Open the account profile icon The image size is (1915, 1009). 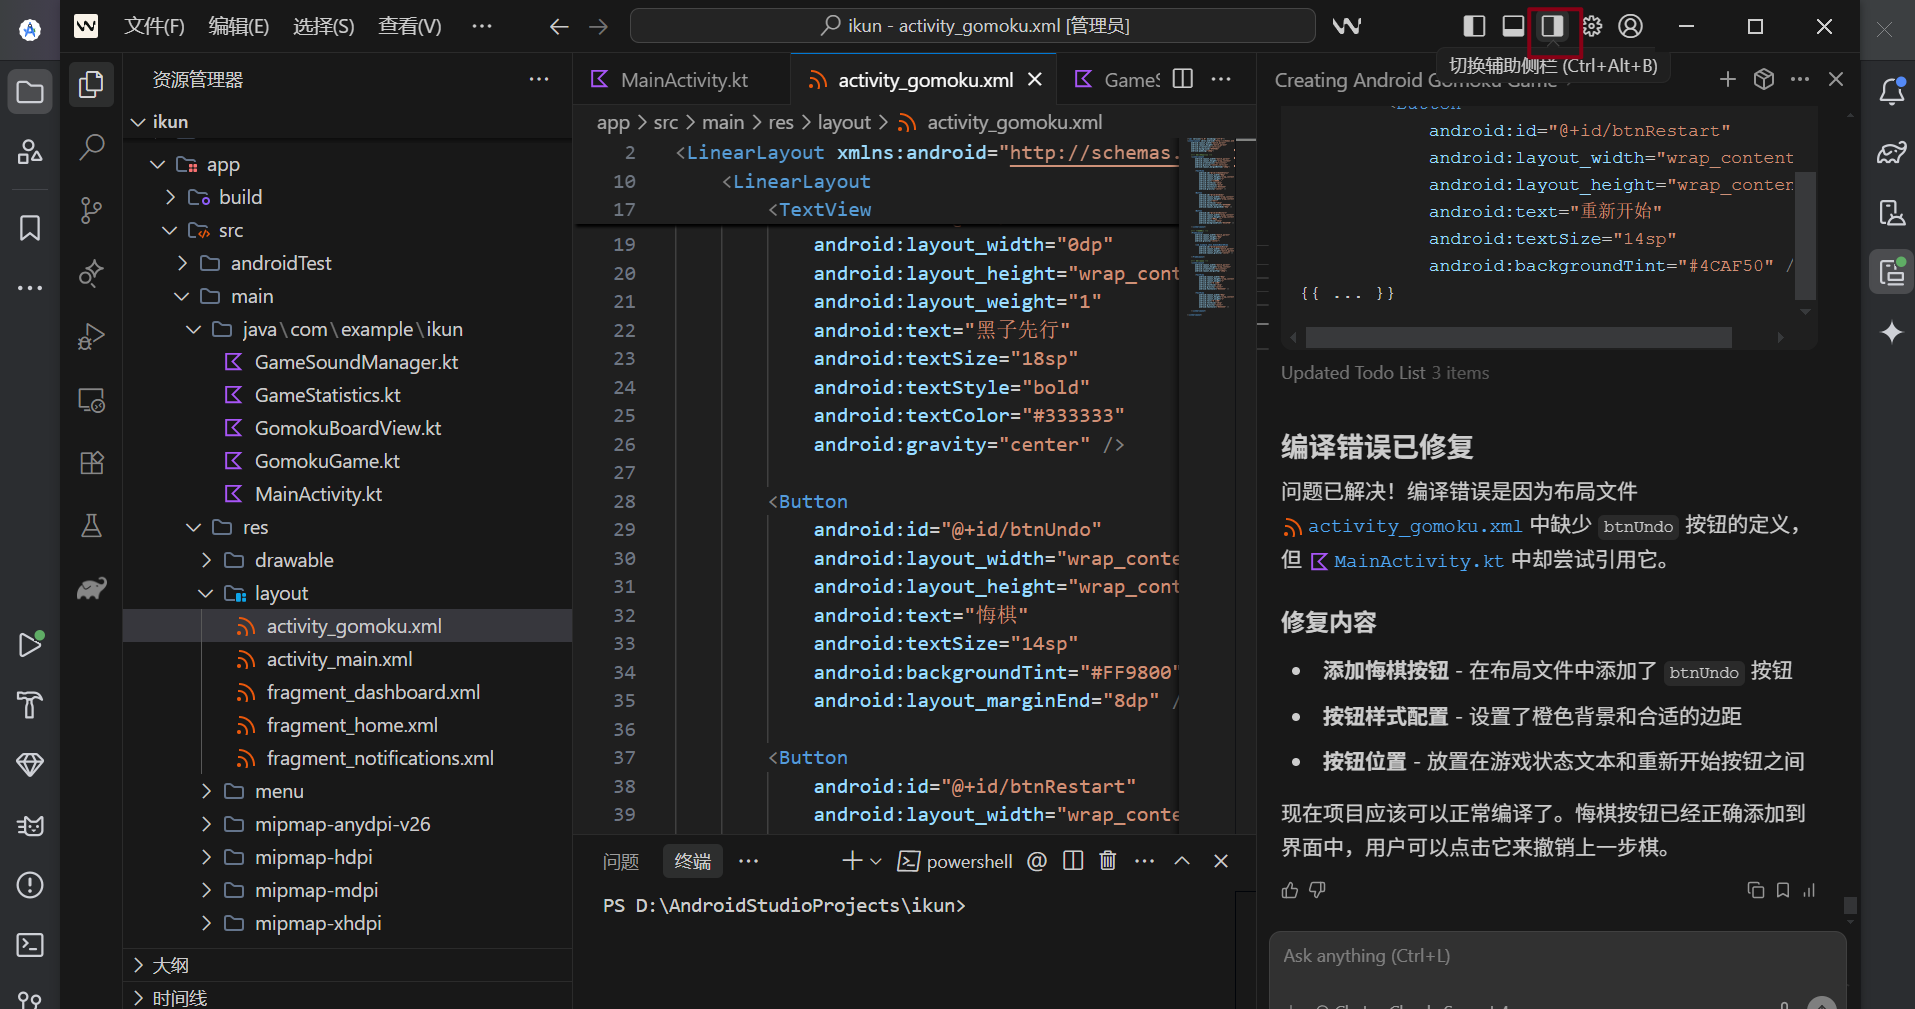(x=1631, y=26)
